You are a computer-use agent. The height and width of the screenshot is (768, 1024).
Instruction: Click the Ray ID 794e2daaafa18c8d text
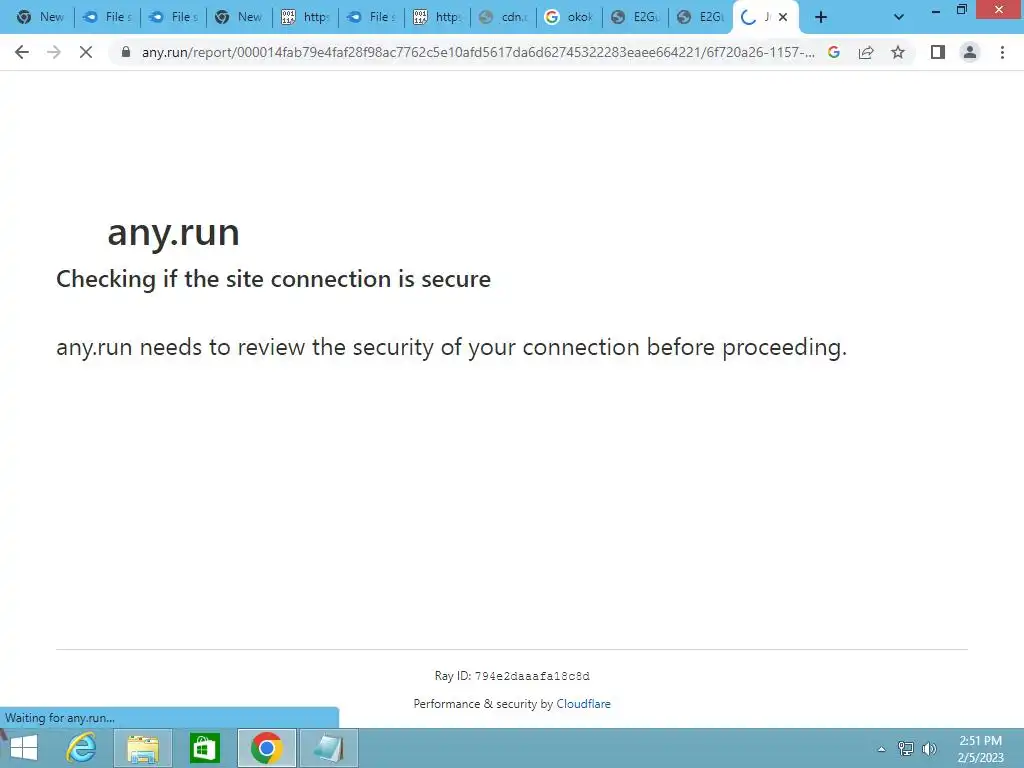pos(512,676)
